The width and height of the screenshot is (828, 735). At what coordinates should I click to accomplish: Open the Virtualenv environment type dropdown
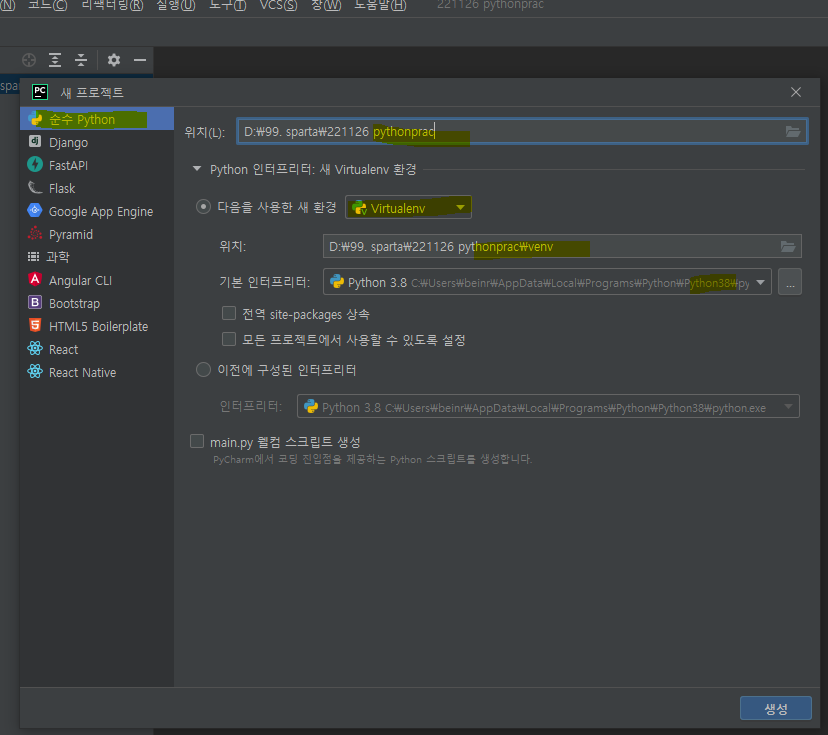(x=408, y=208)
